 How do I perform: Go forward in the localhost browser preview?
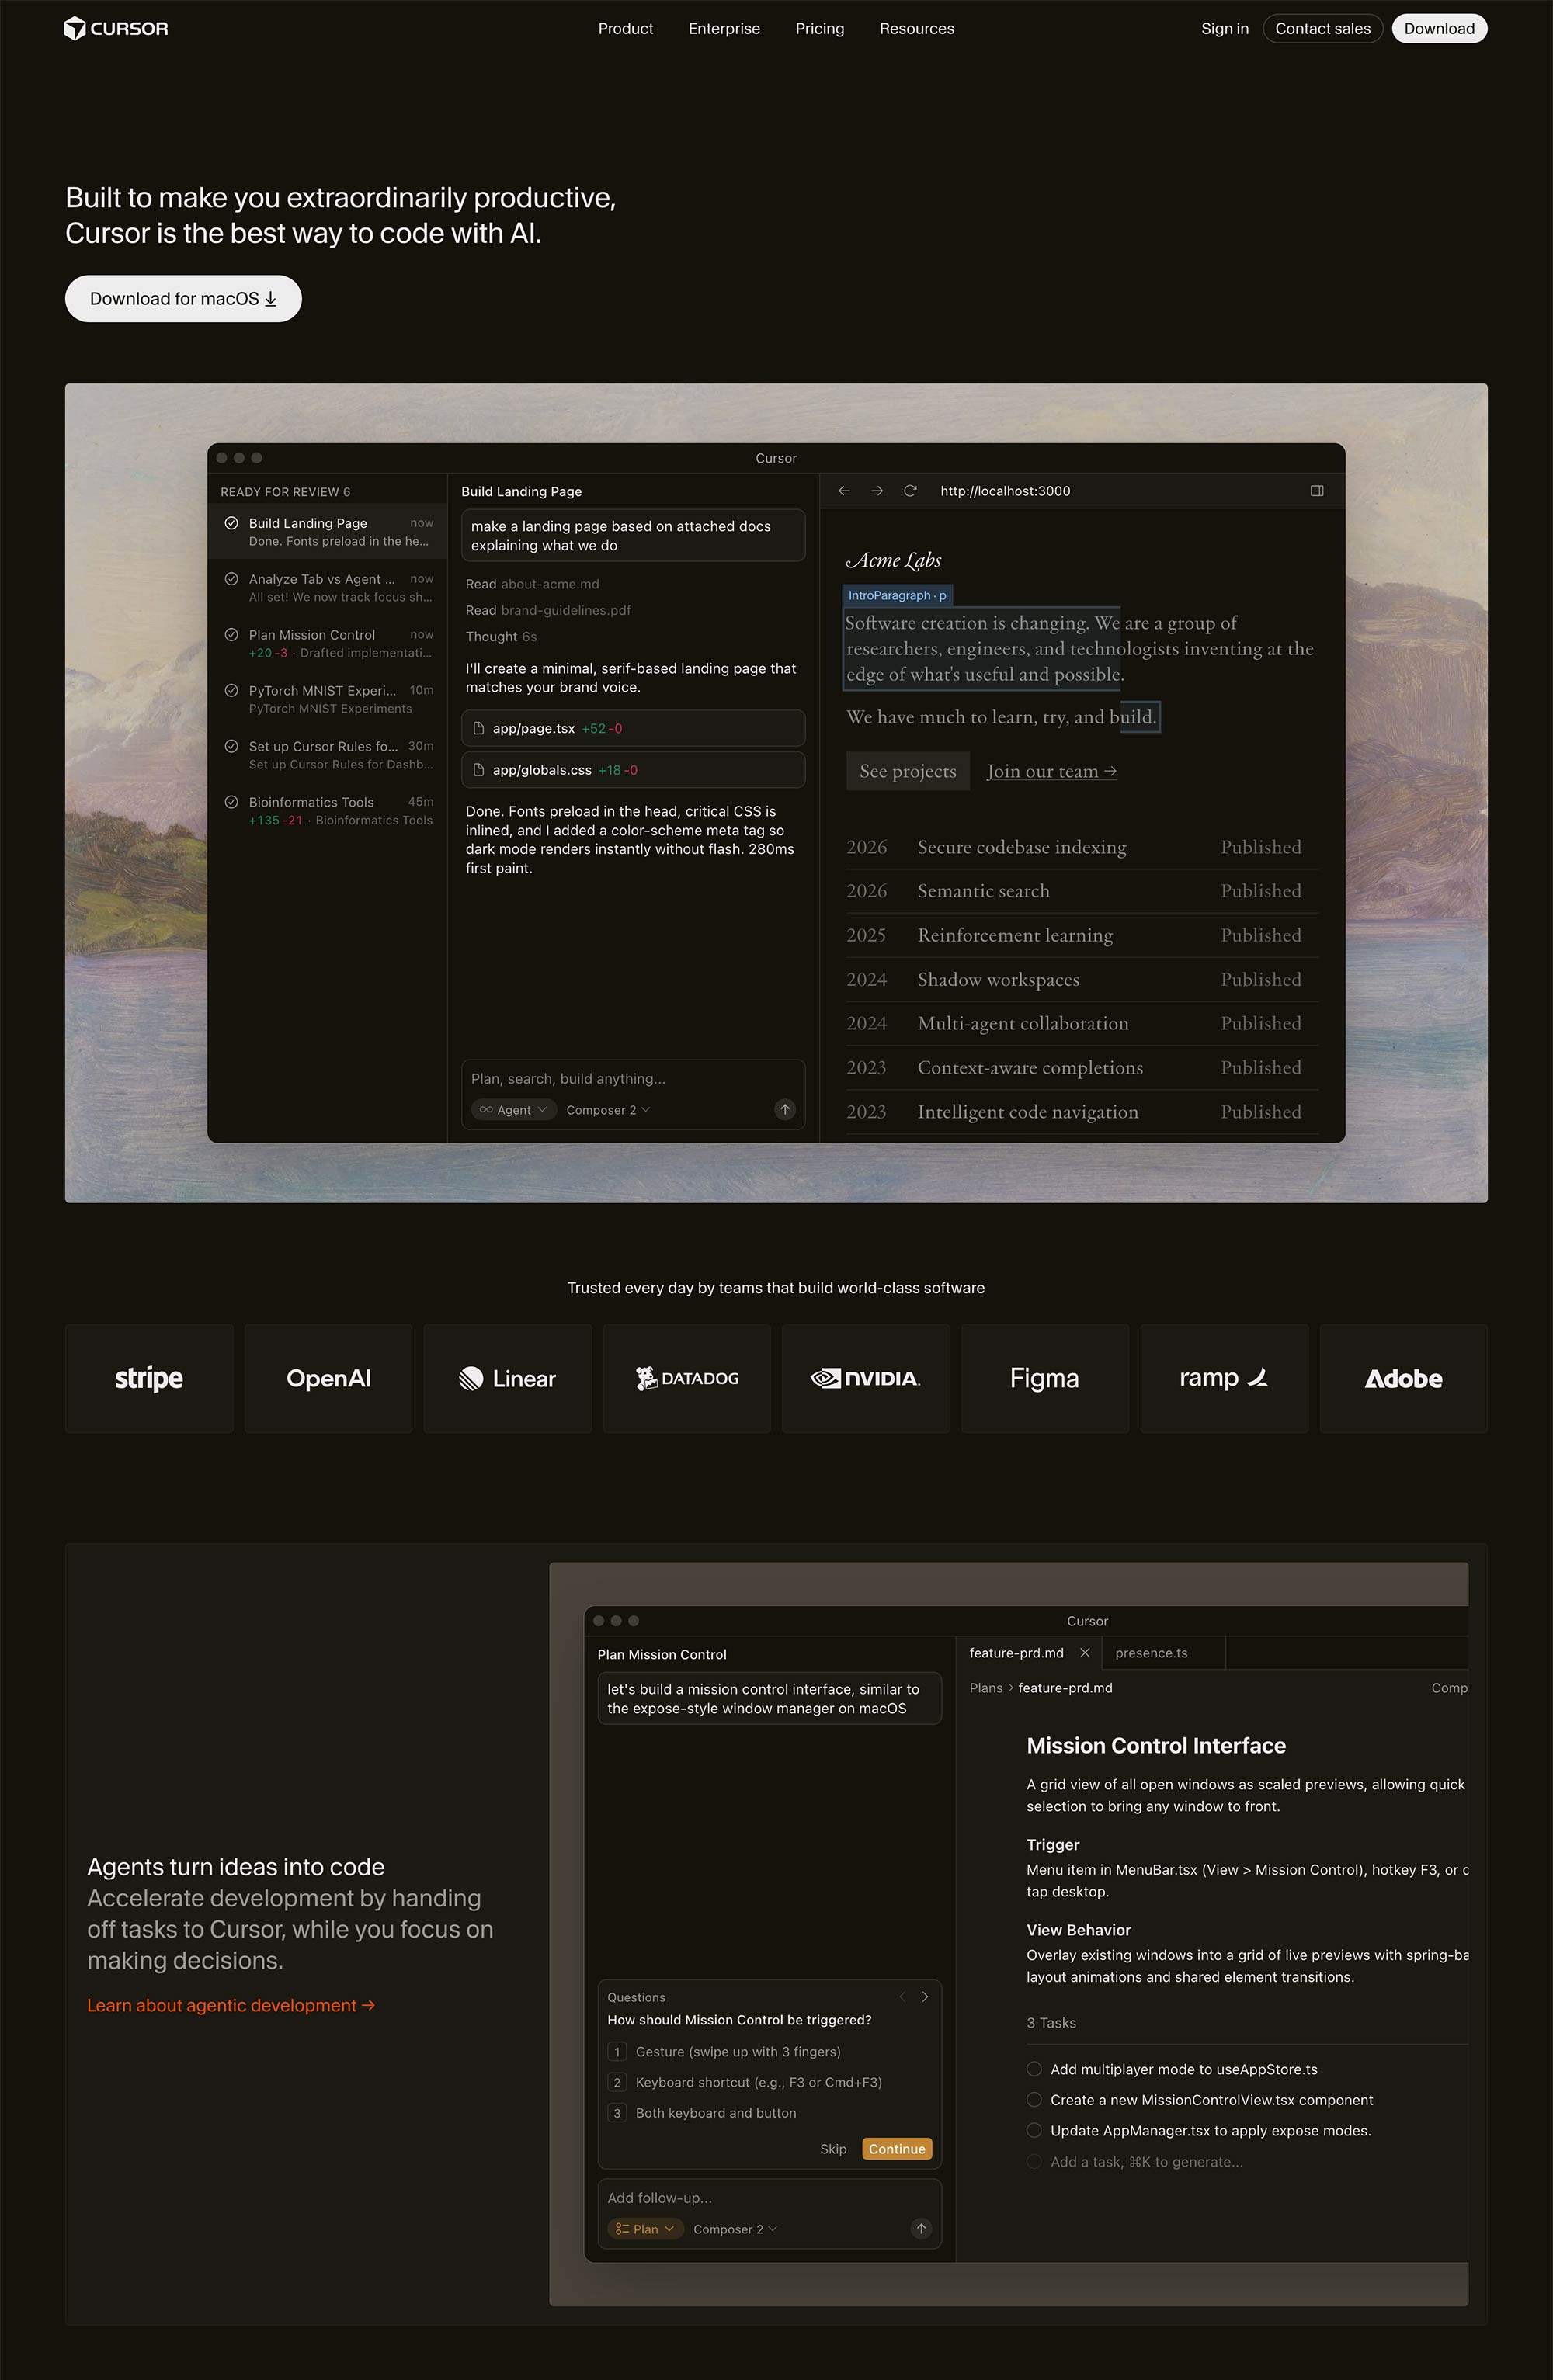(x=877, y=491)
